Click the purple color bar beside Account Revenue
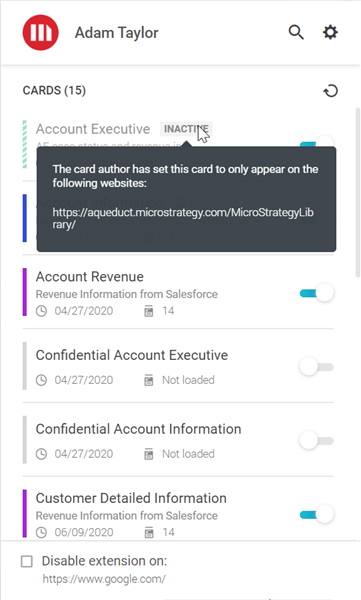 (x=25, y=292)
